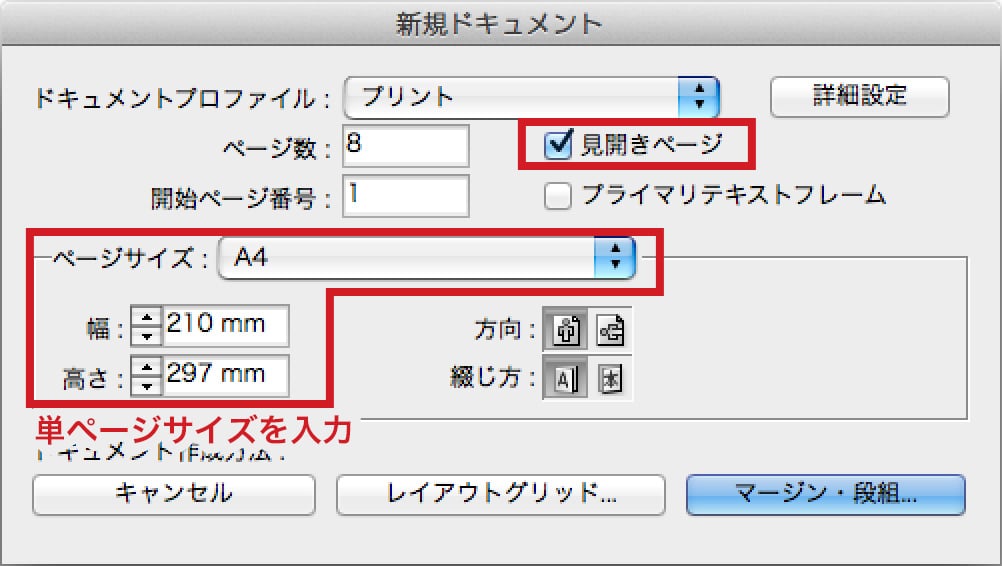
Task: Open the レイアウトグリッド... button
Action: tap(500, 494)
